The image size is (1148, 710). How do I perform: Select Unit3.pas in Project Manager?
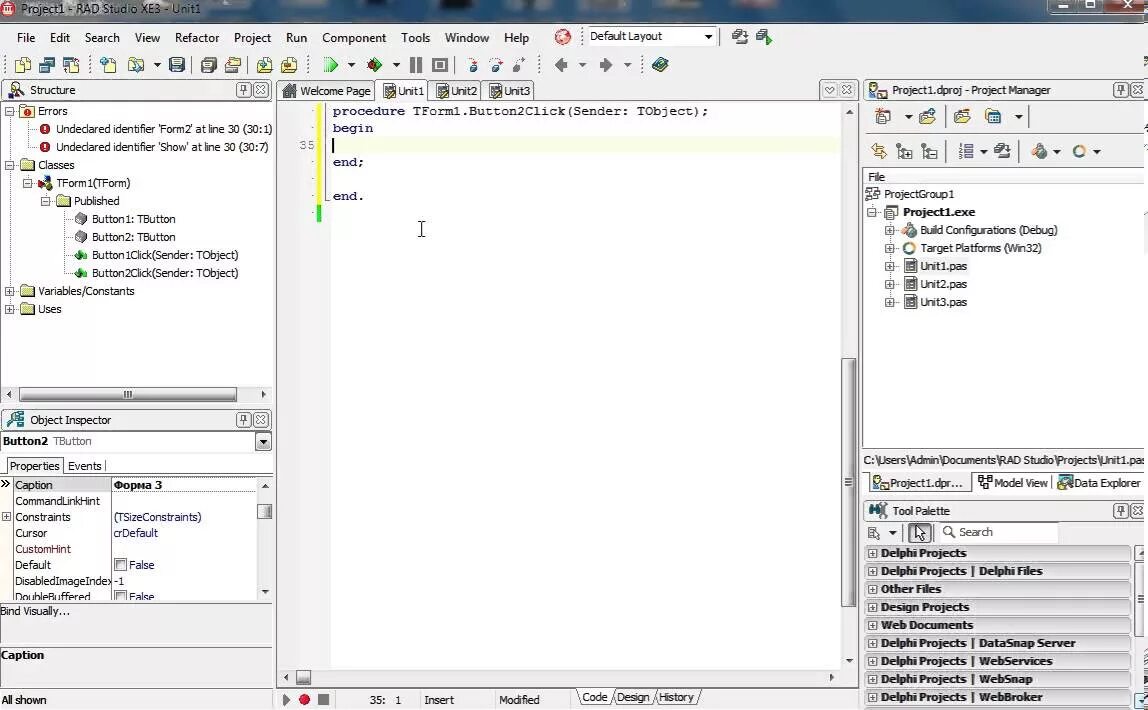click(x=943, y=302)
